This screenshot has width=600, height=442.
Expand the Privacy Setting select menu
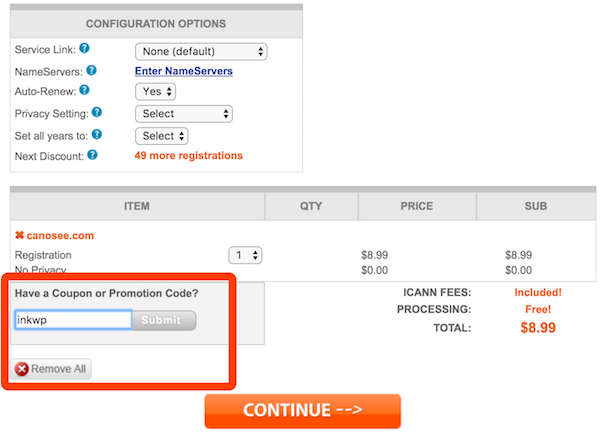pyautogui.click(x=184, y=114)
